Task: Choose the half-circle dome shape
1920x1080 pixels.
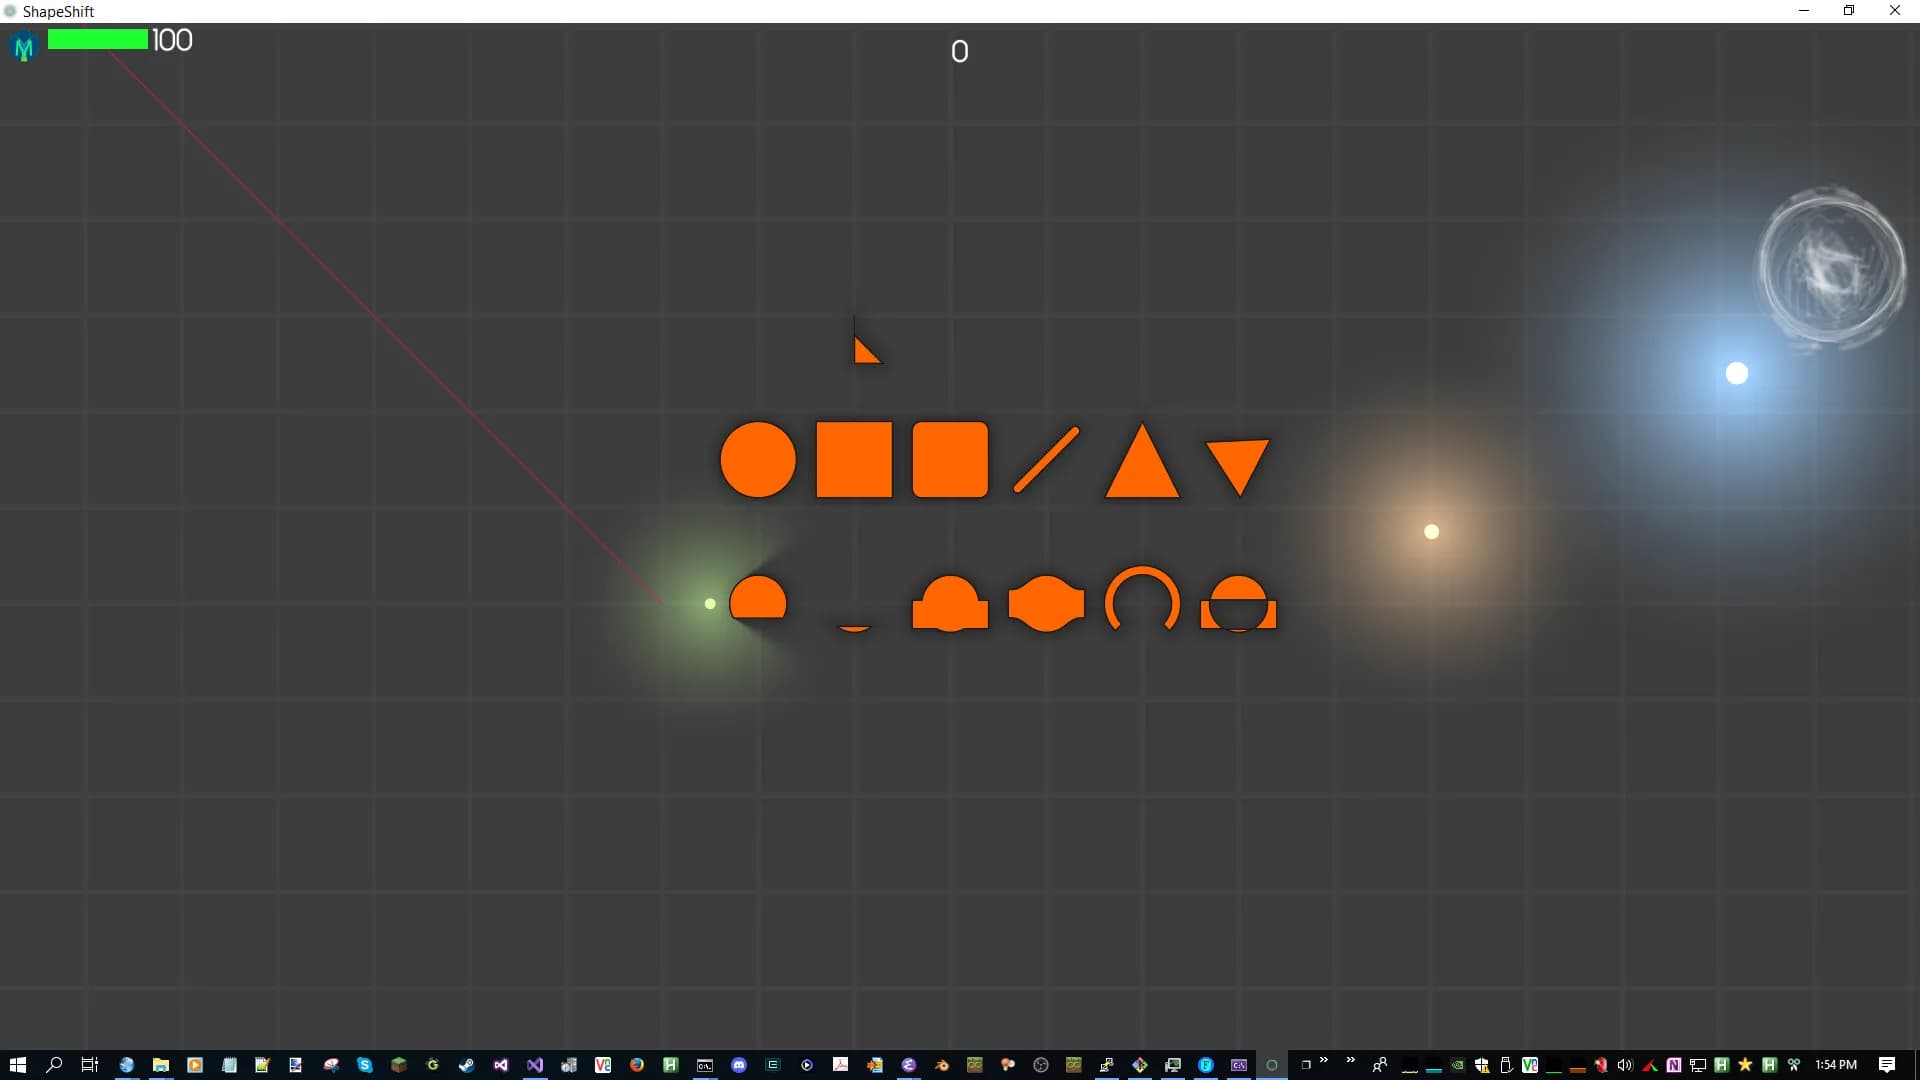Action: (758, 599)
